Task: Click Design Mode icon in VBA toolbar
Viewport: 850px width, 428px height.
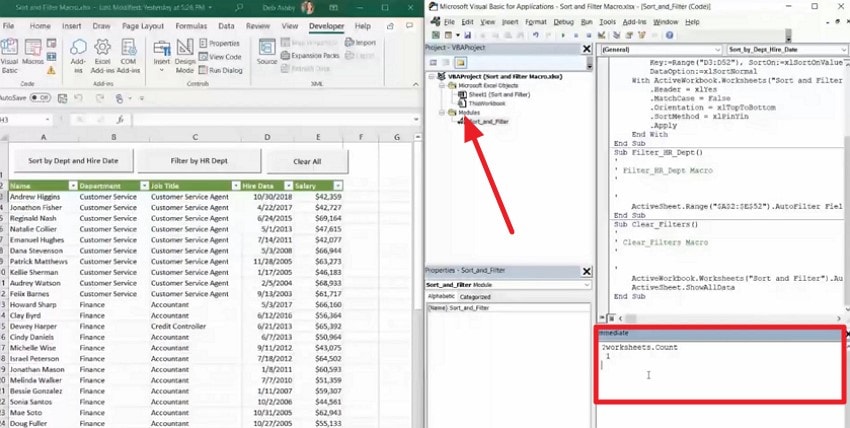Action: [x=601, y=35]
